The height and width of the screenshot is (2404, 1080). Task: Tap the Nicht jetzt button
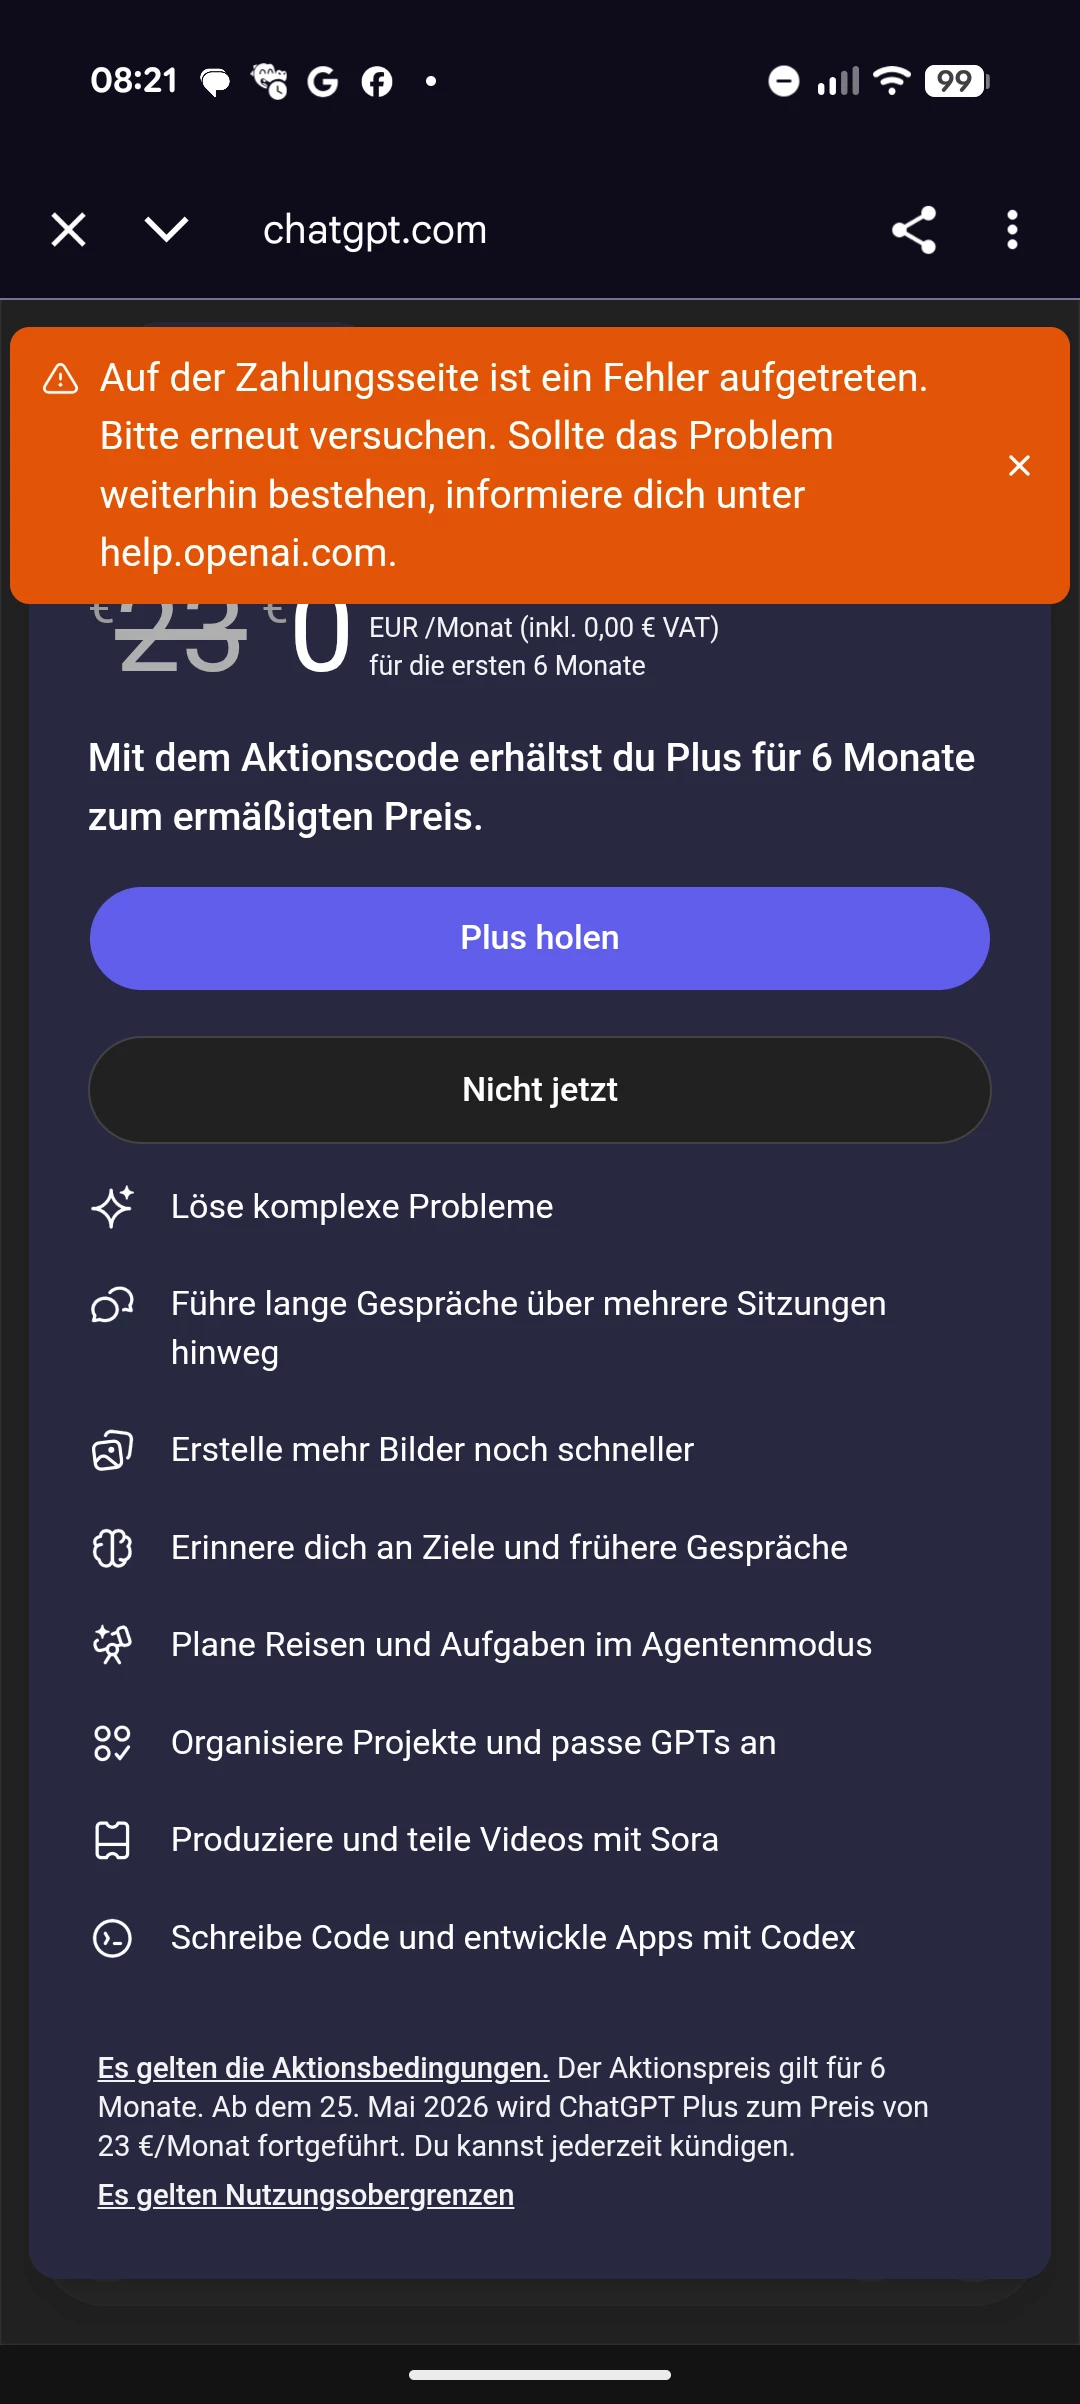[540, 1089]
